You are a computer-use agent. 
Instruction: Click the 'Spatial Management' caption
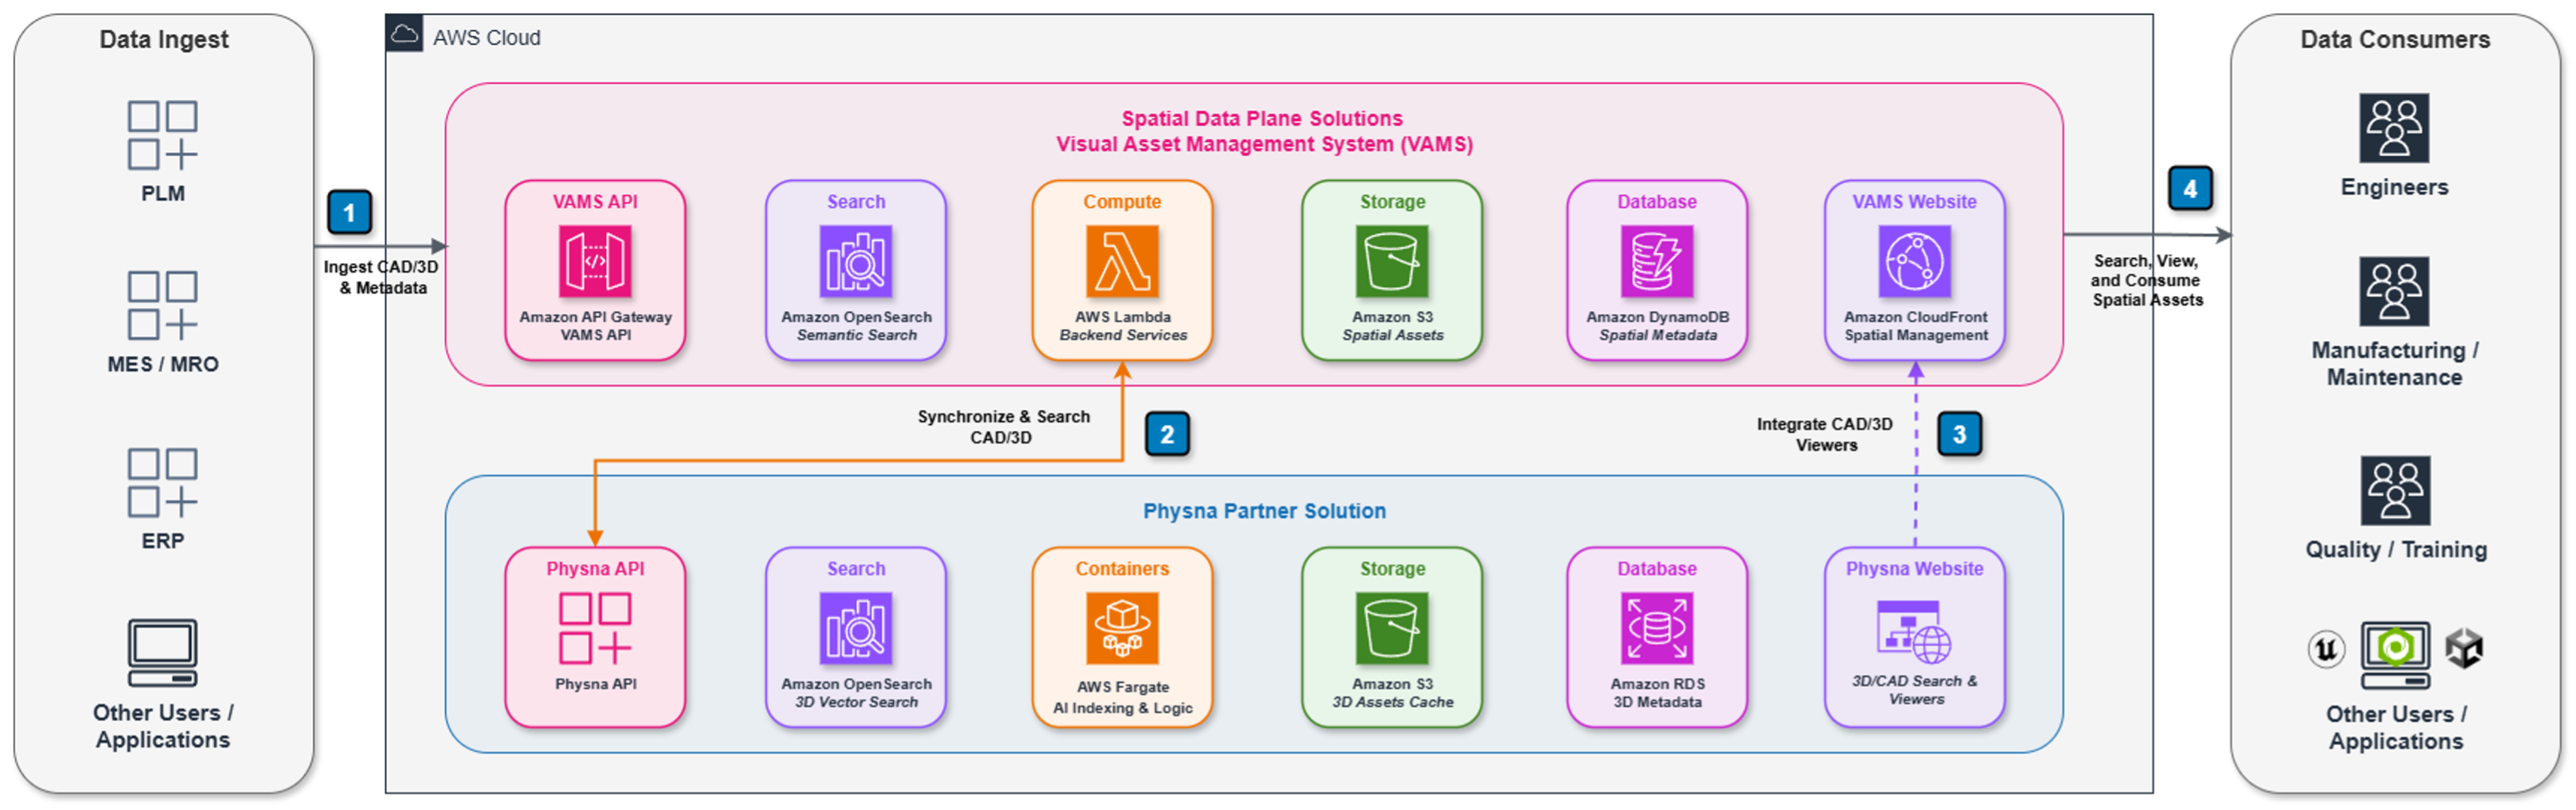[1915, 335]
